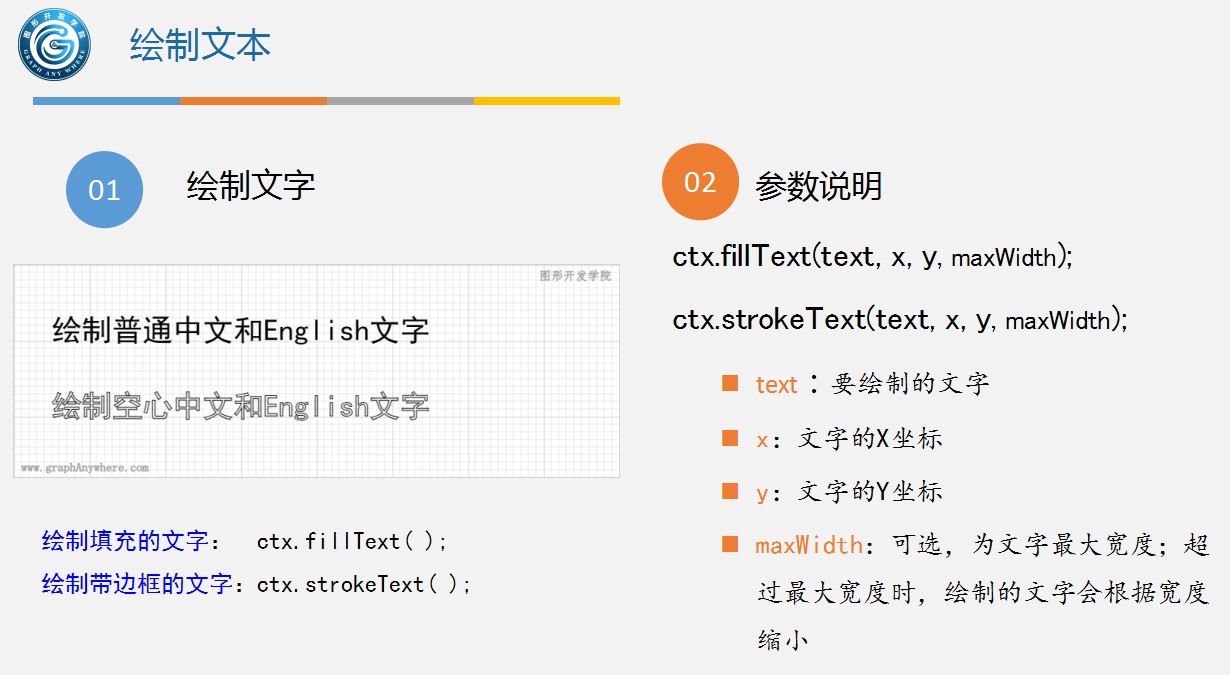The width and height of the screenshot is (1230, 675).
Task: Click the ctx.strokeText(text, x, y, maxWidth) code line
Action: pyautogui.click(x=900, y=320)
